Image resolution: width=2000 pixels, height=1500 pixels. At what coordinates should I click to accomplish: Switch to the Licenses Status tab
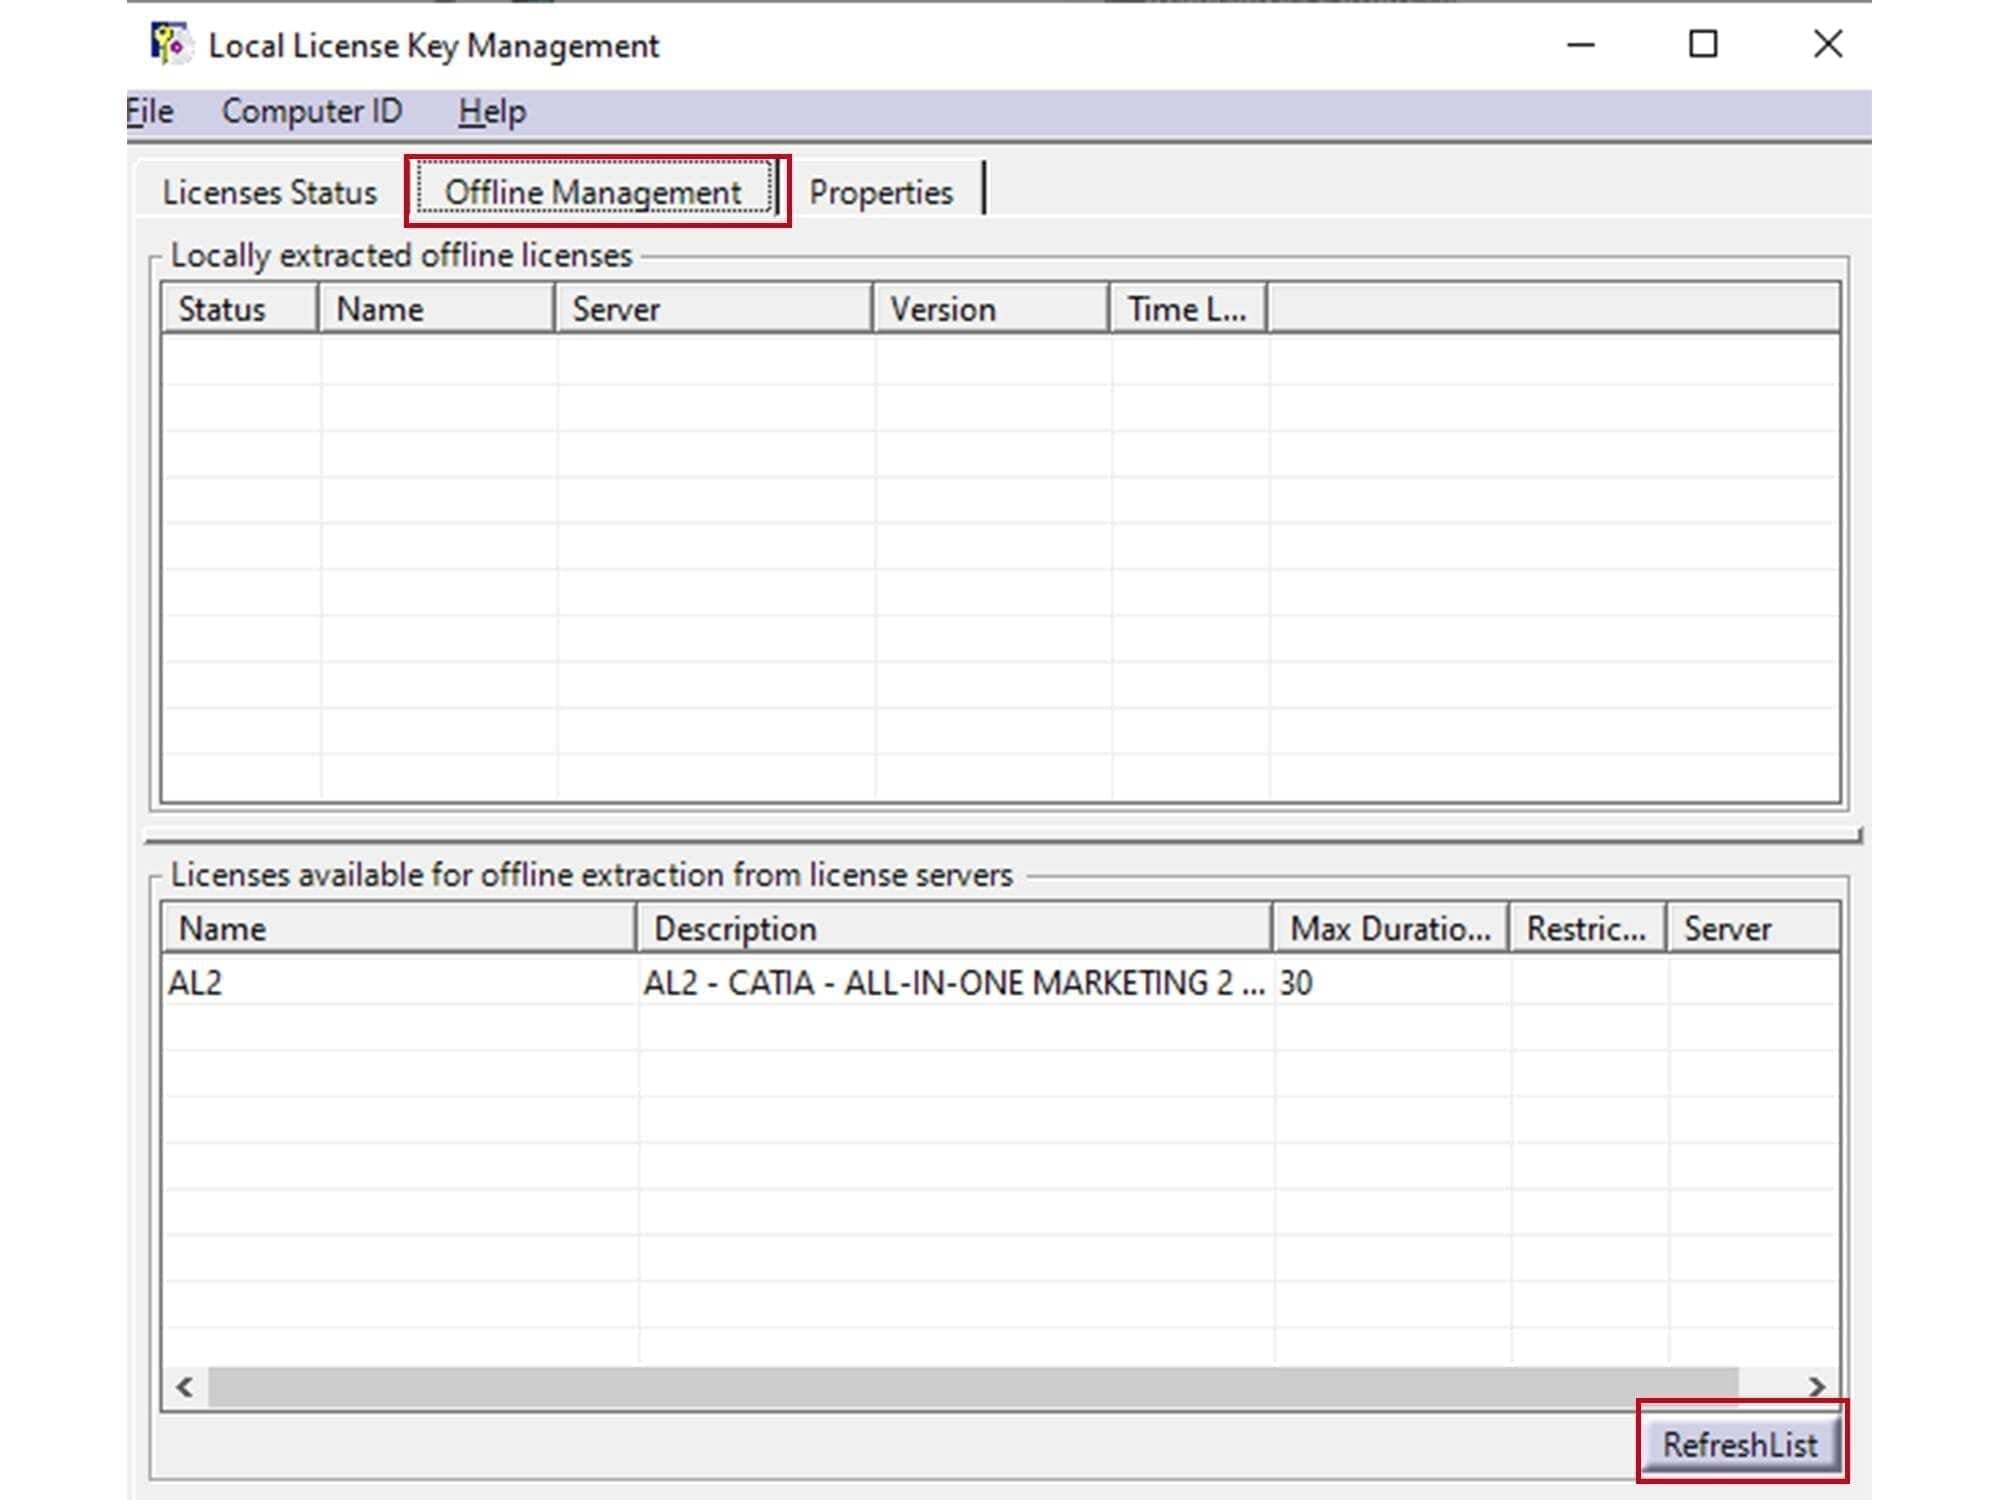click(x=270, y=192)
